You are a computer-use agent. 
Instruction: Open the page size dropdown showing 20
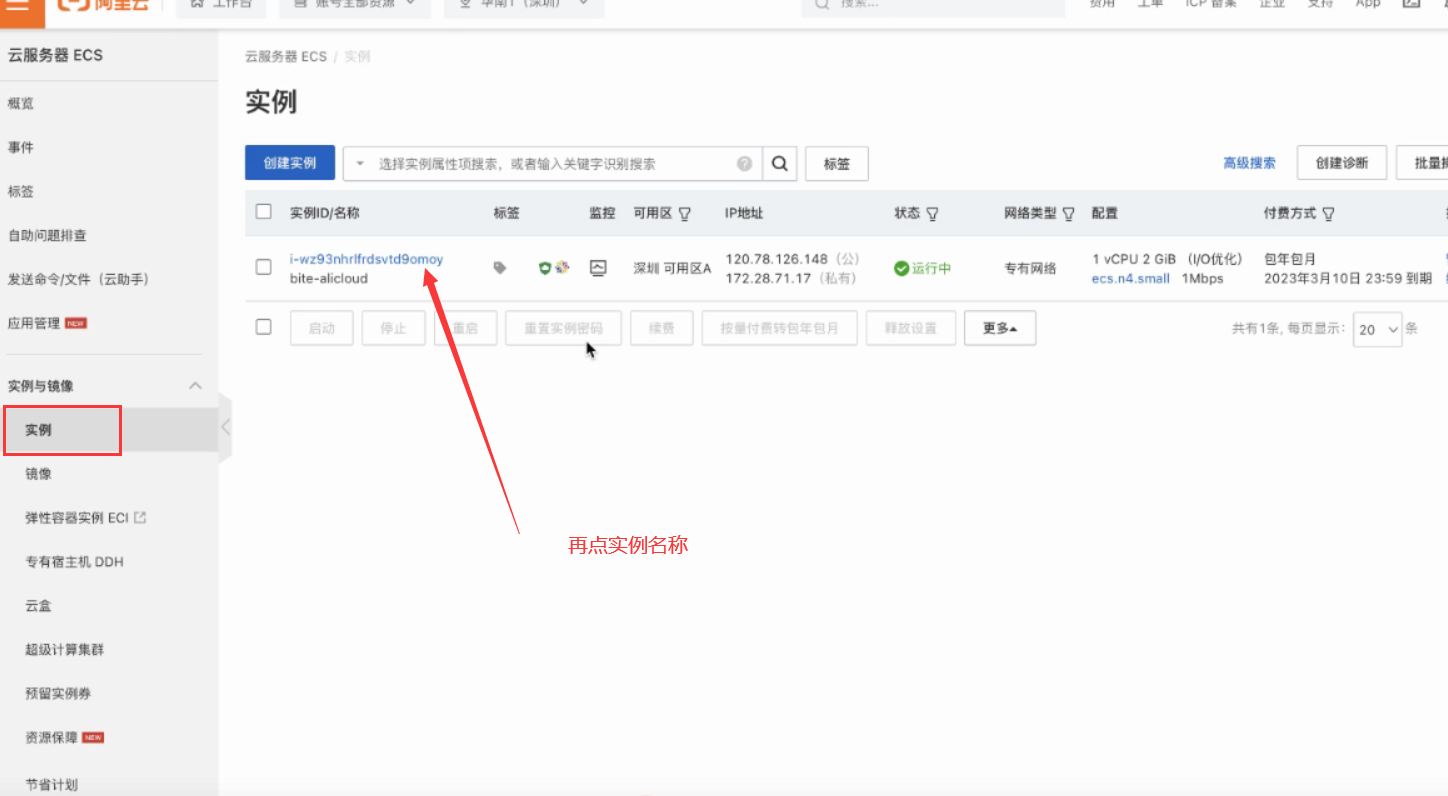pos(1378,329)
